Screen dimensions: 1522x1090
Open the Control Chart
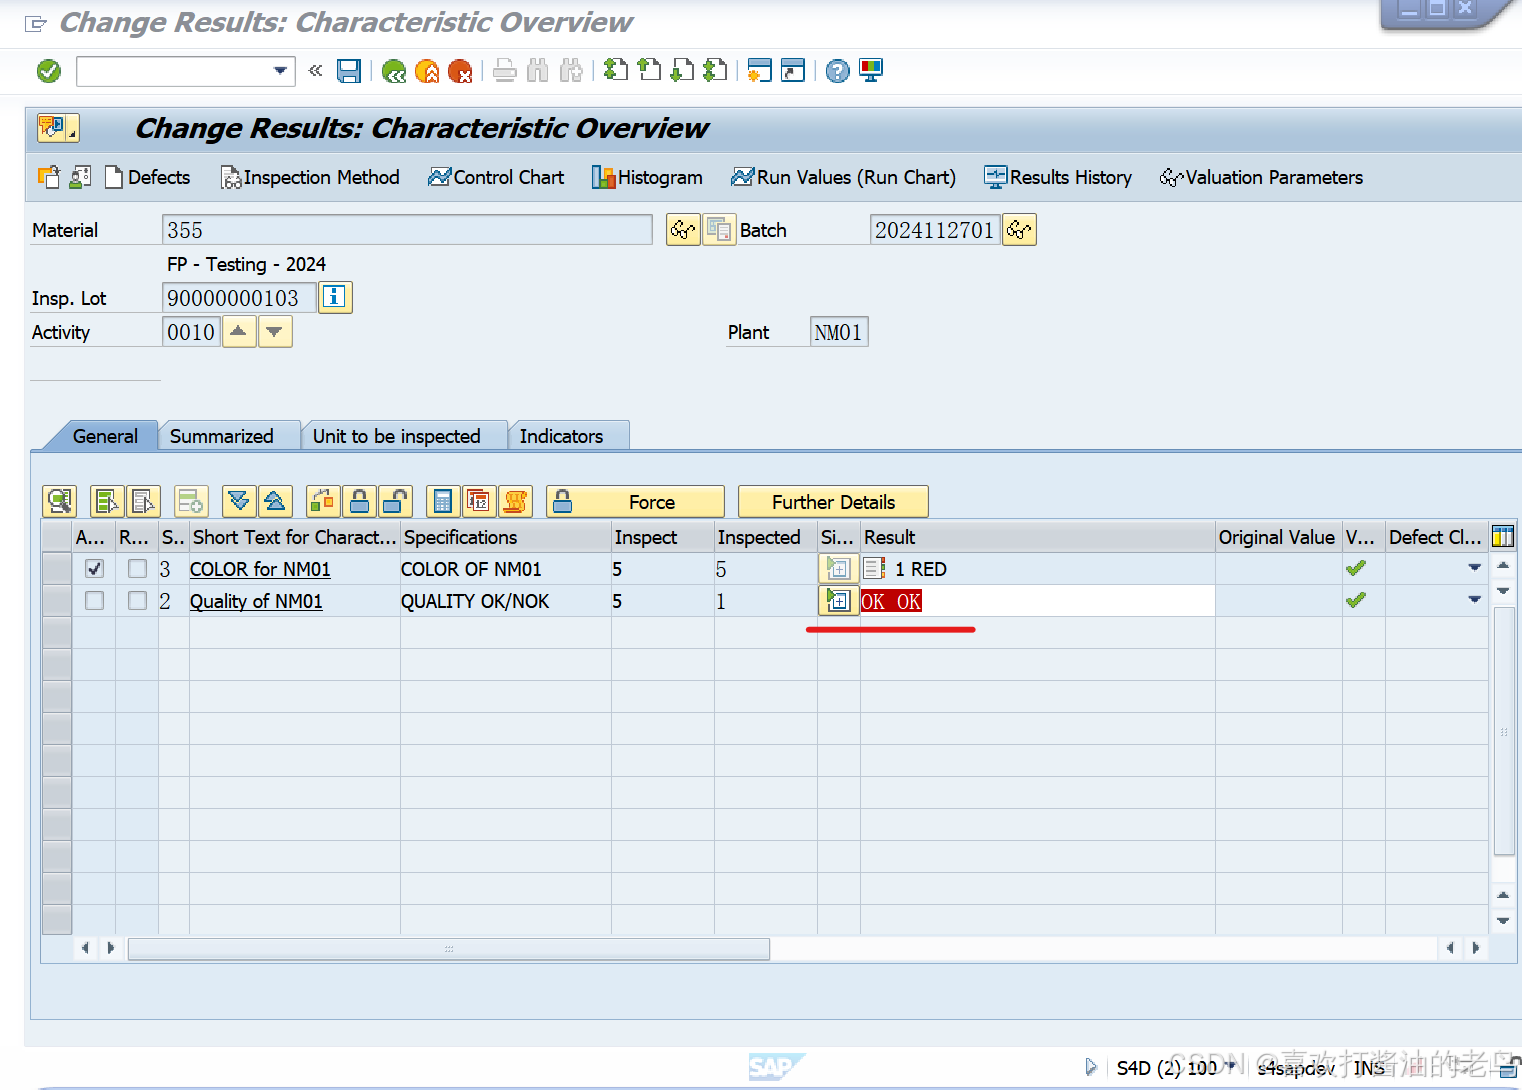point(496,177)
